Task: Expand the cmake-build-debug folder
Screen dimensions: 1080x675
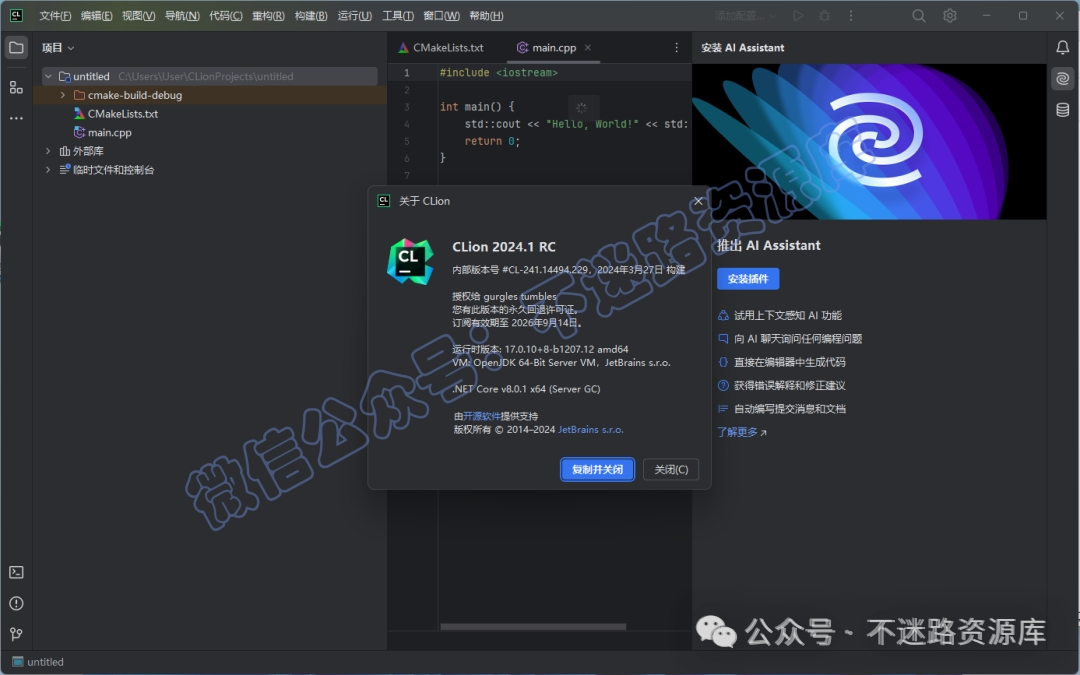Action: [x=63, y=95]
